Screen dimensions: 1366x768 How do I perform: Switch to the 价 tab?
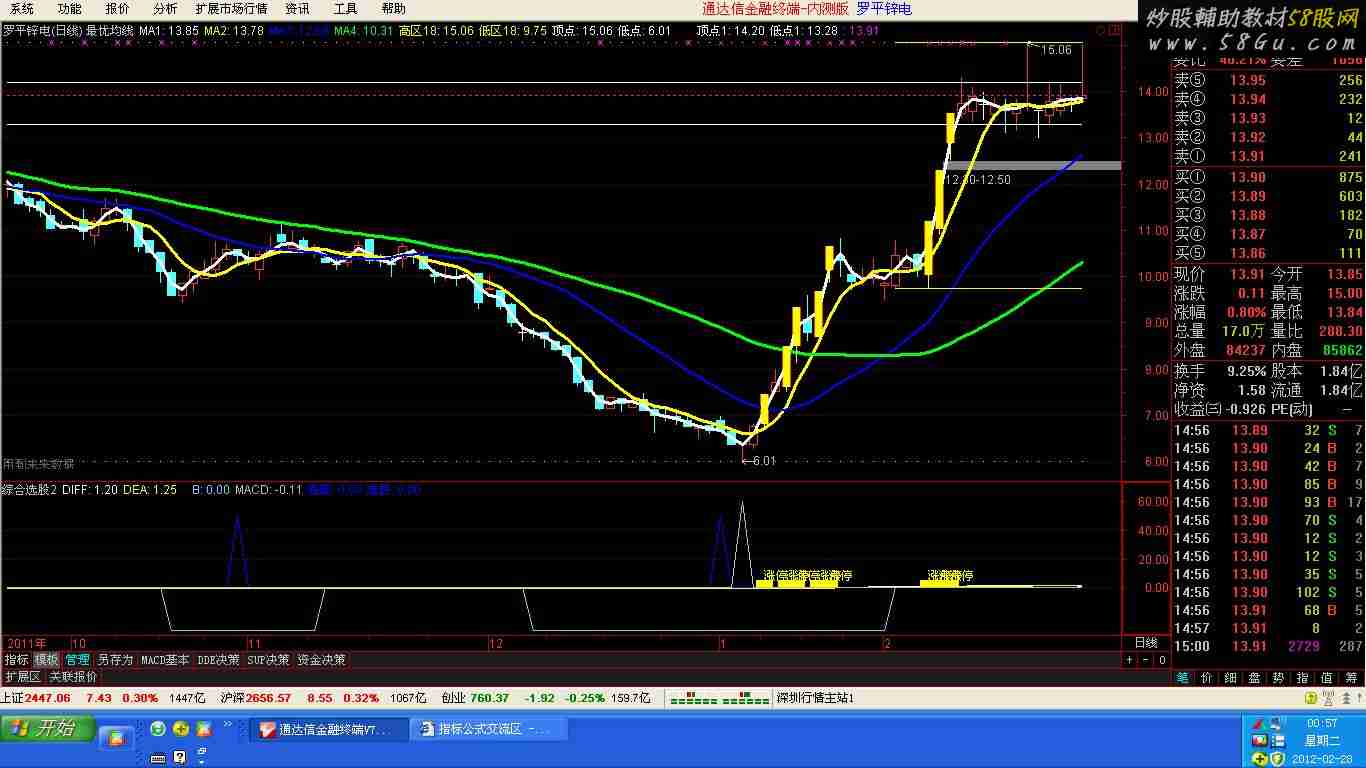(1207, 678)
